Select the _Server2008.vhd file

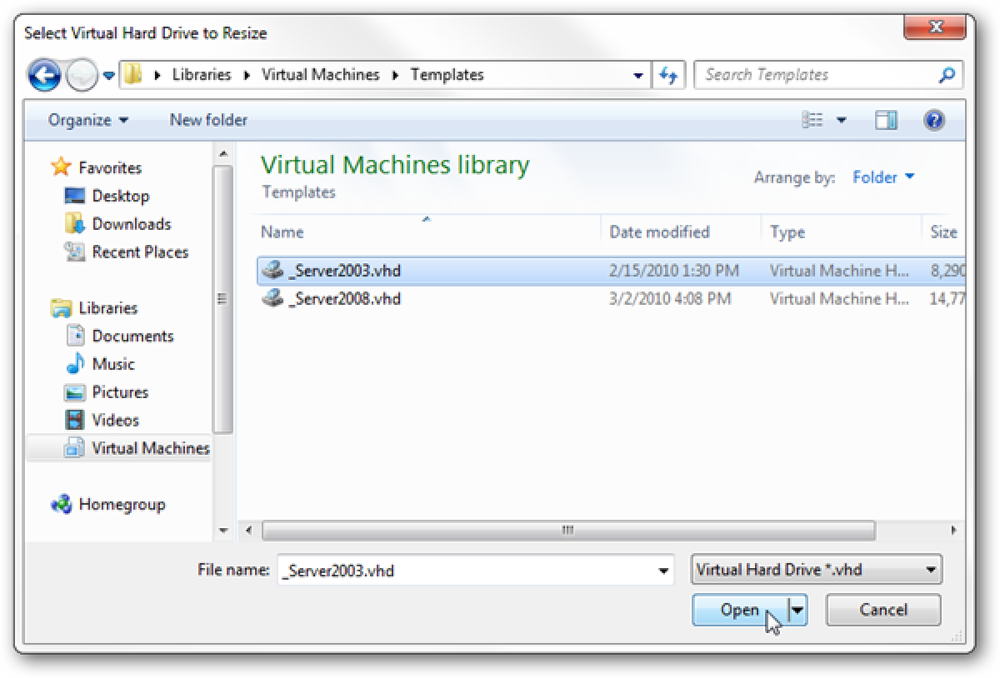point(611,299)
